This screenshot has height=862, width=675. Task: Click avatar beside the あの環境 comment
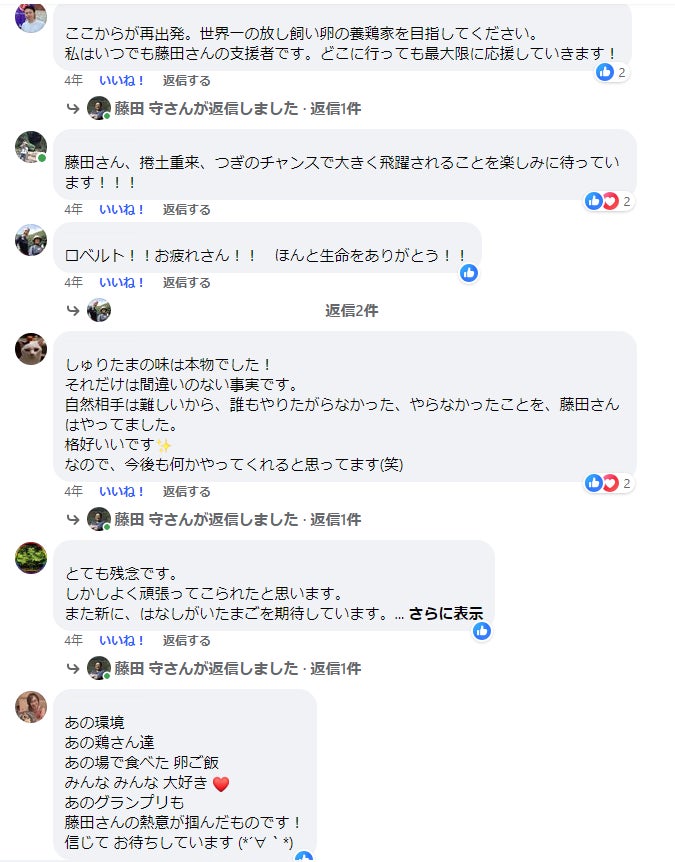[31, 707]
